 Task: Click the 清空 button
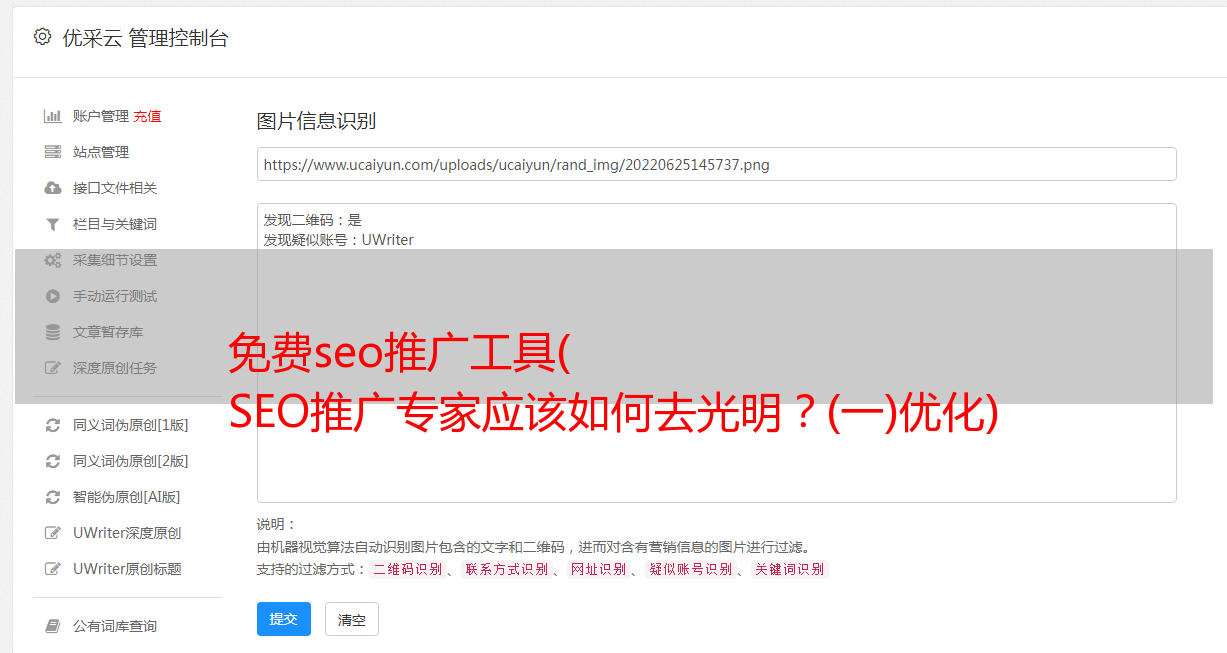click(x=352, y=619)
